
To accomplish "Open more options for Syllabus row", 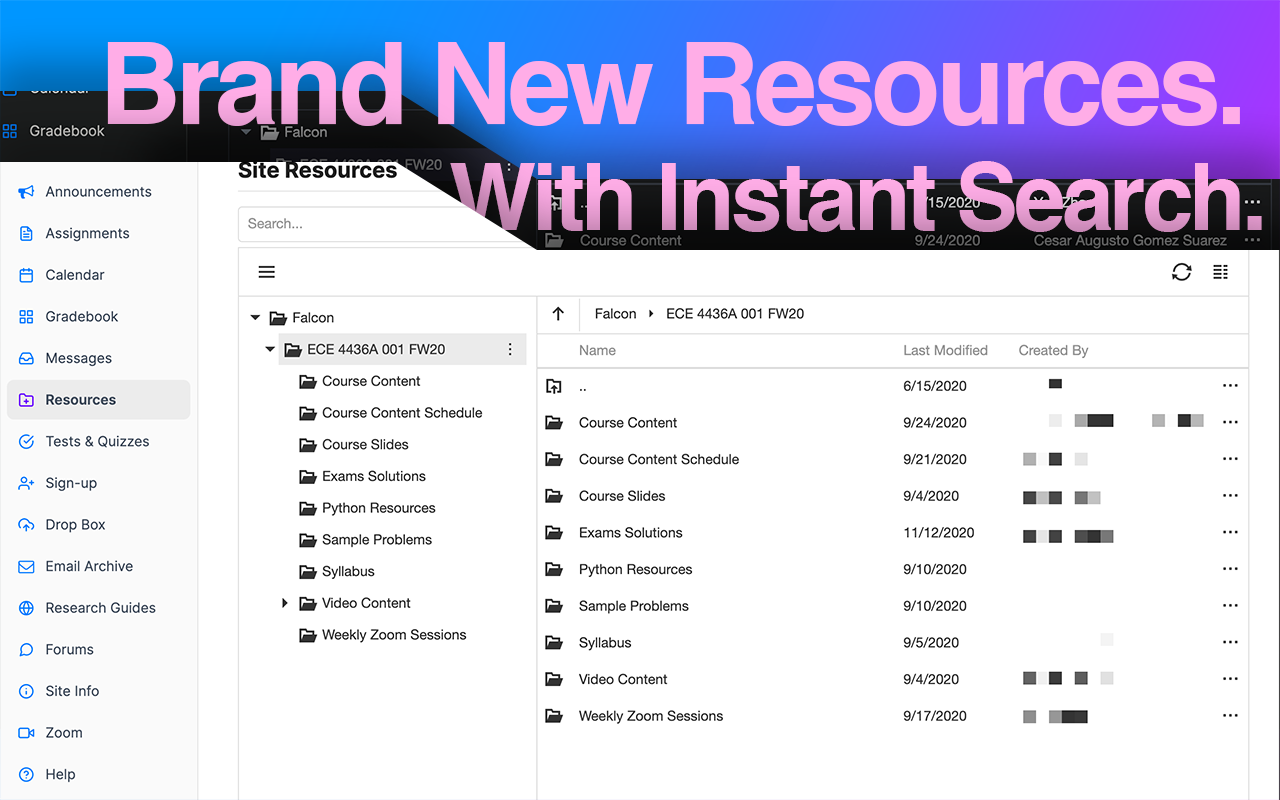I will (1230, 643).
